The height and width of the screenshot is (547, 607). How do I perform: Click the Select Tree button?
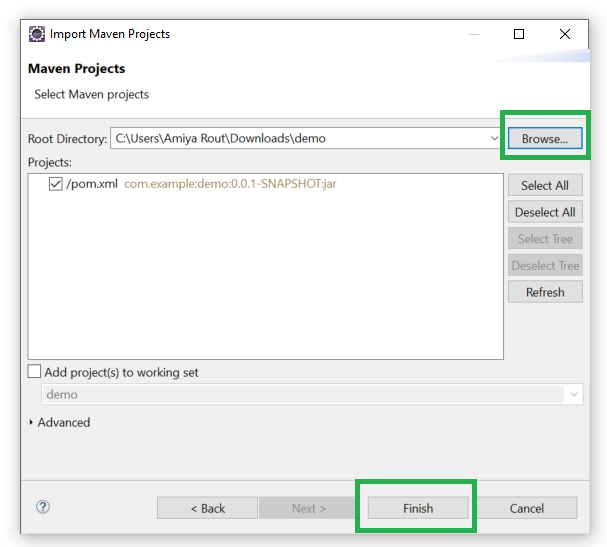pos(545,239)
